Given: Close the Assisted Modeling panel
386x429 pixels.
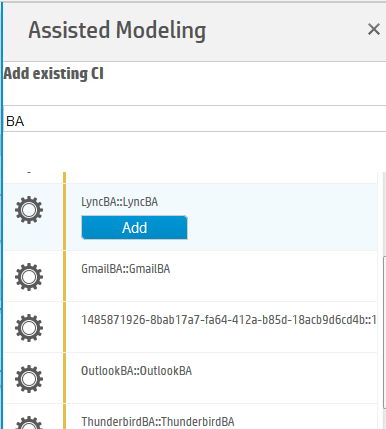Looking at the screenshot, I should coord(374,29).
